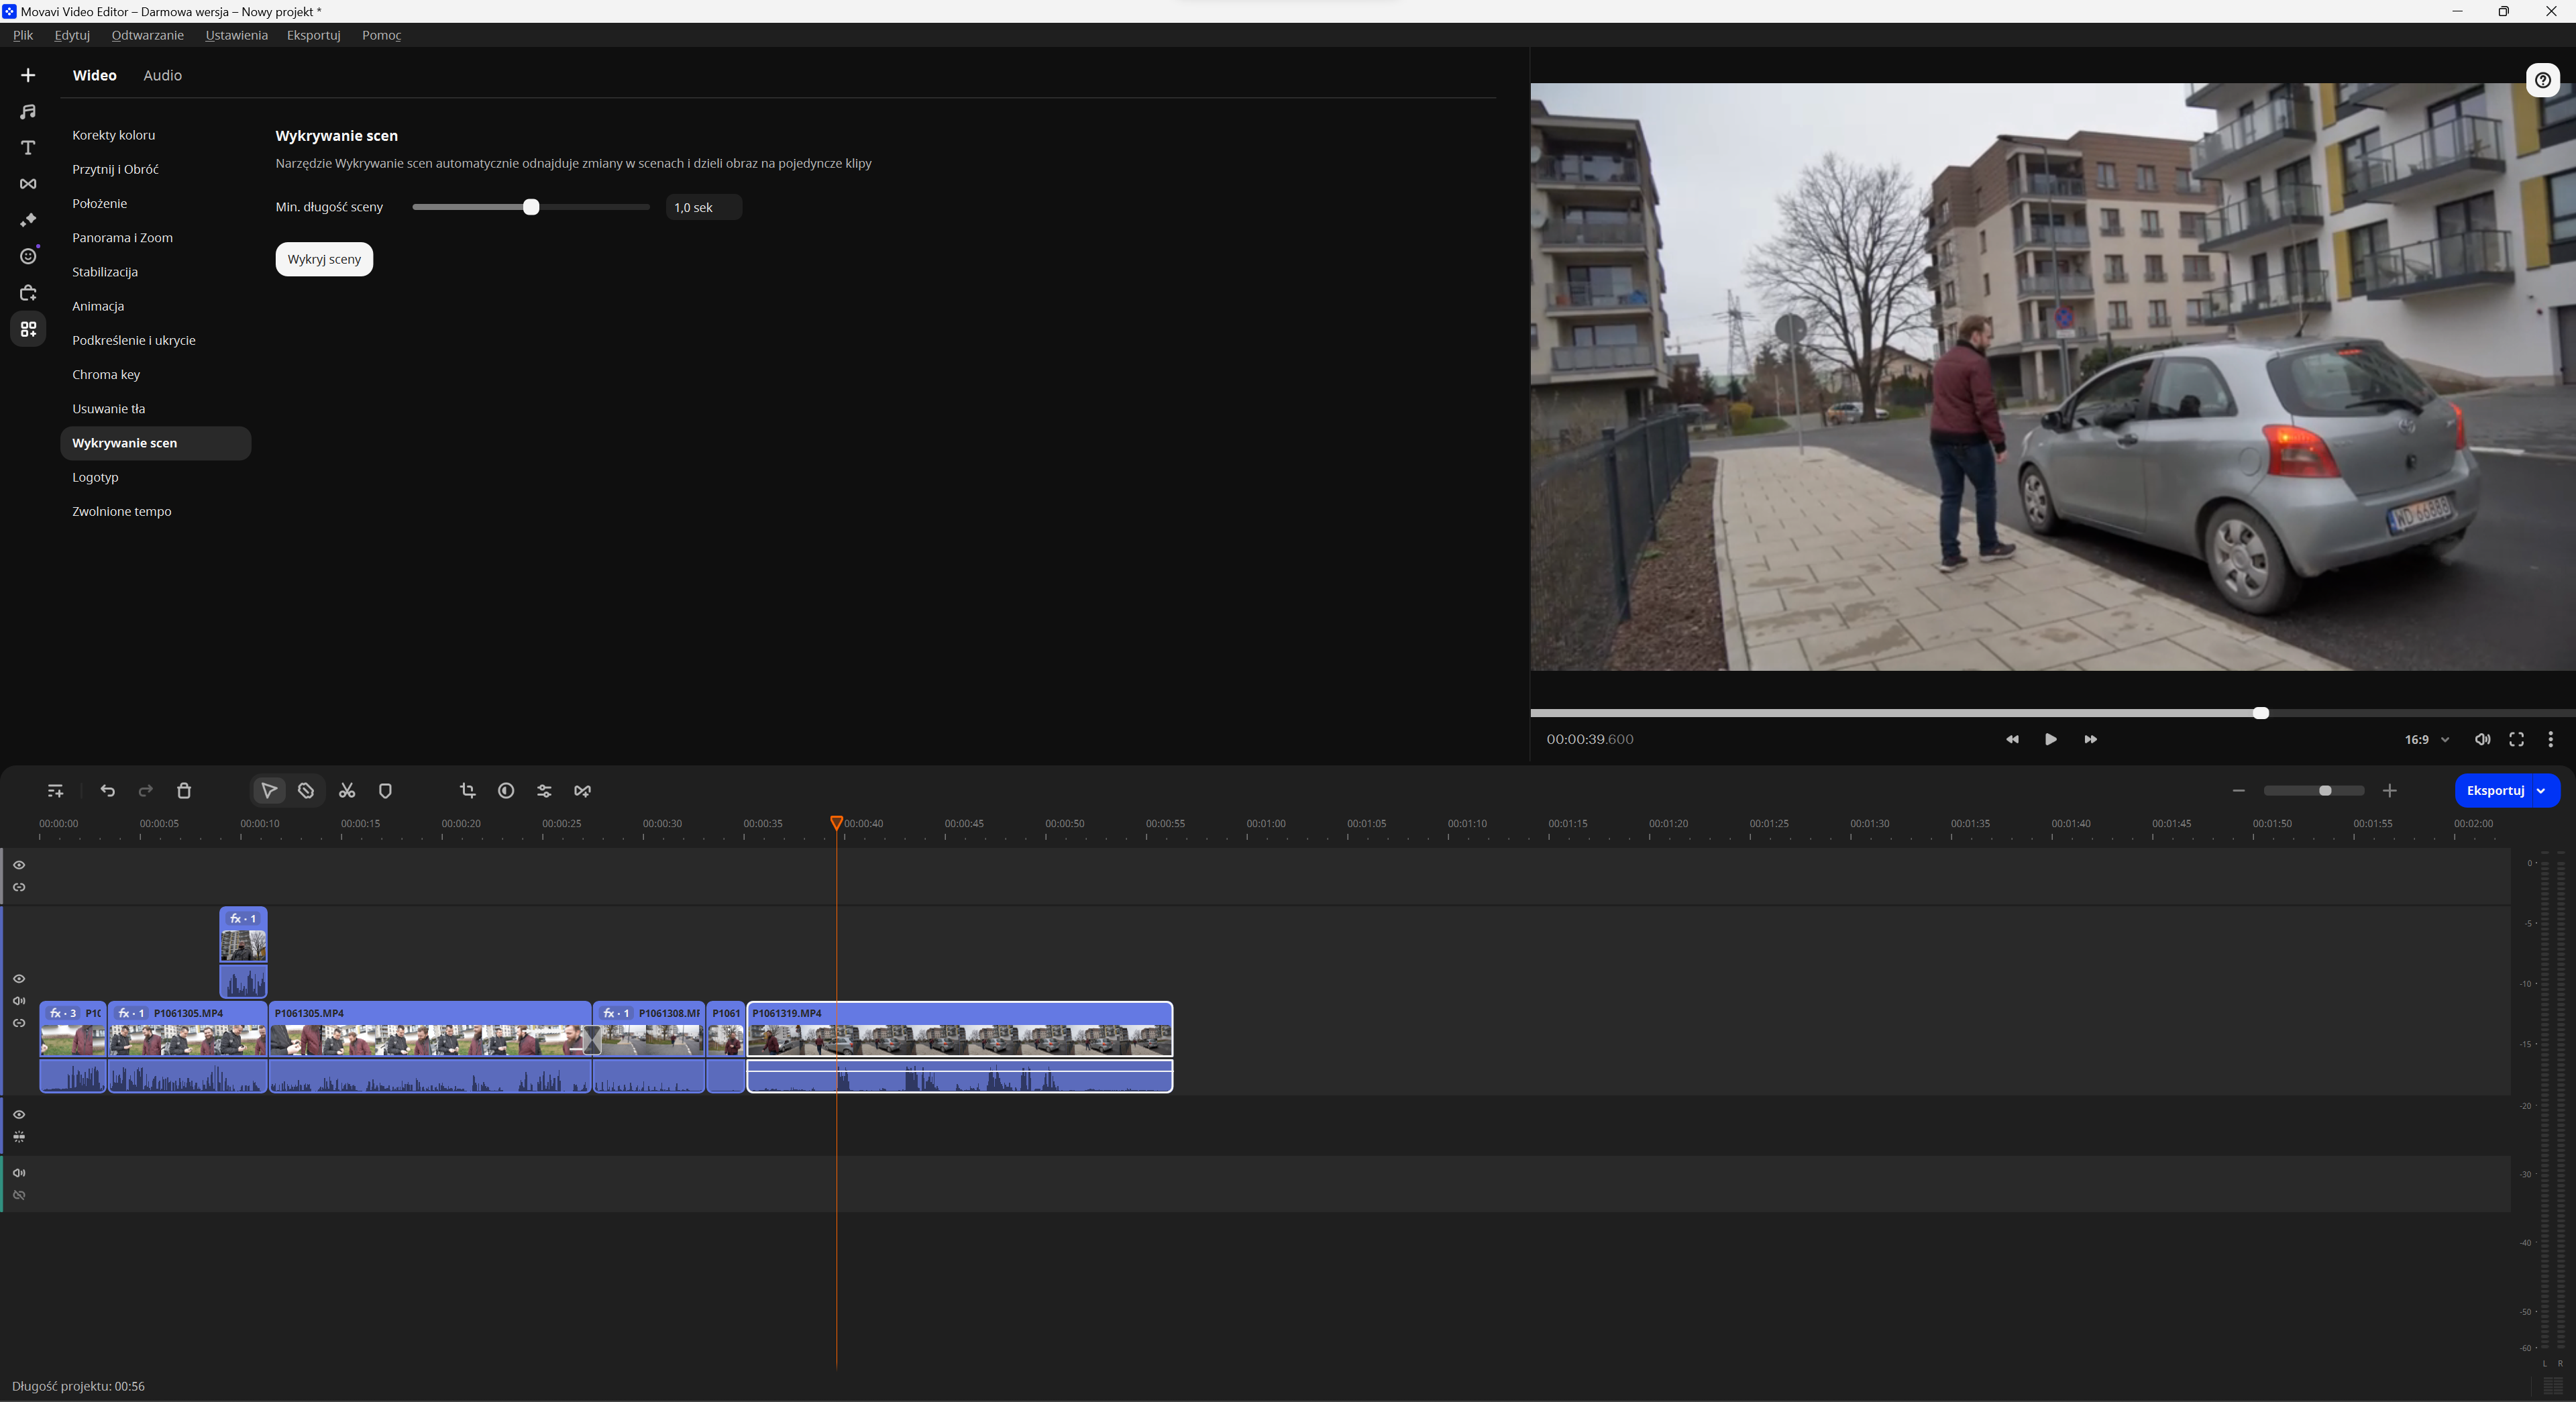This screenshot has width=2576, height=1402.
Task: Open the 16:9 aspect ratio dropdown
Action: click(x=2426, y=740)
